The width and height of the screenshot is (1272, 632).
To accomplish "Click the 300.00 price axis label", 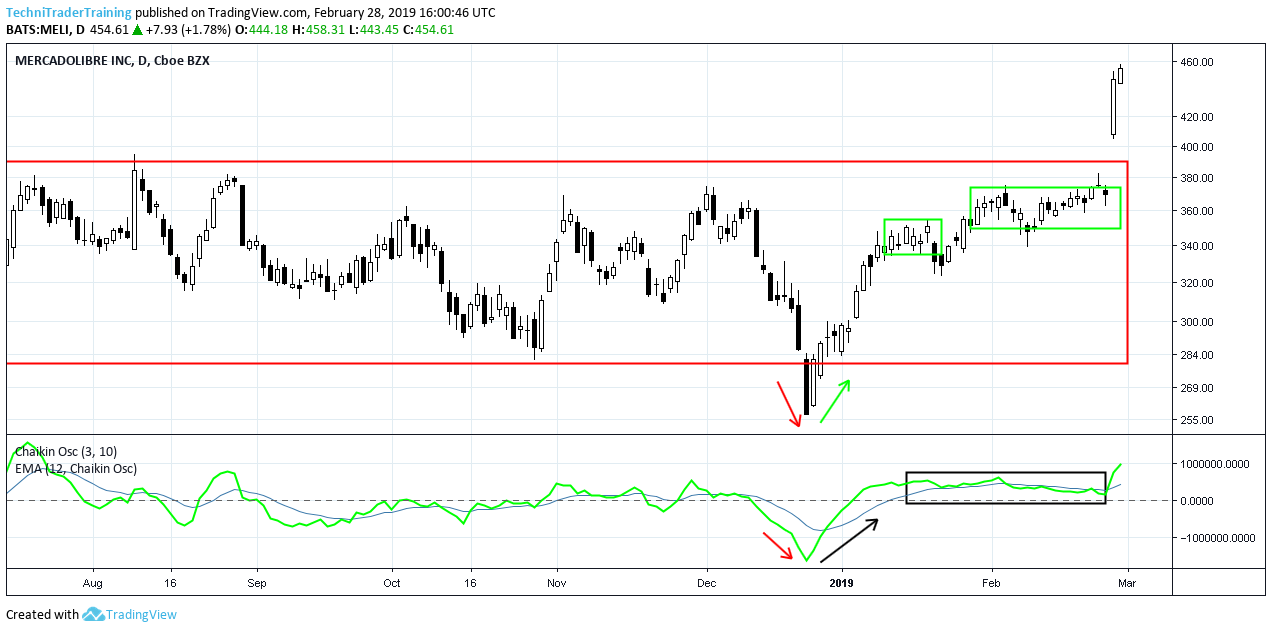I will [x=1197, y=322].
